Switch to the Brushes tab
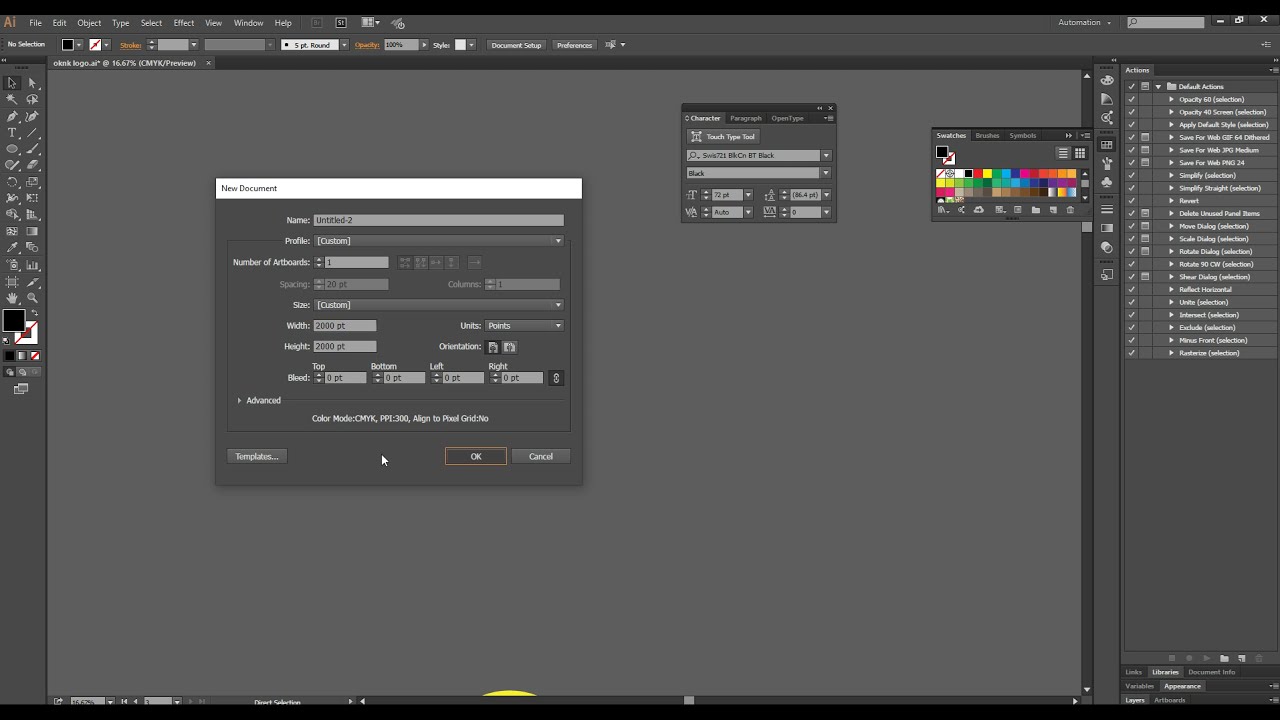The height and width of the screenshot is (720, 1280). pos(987,136)
